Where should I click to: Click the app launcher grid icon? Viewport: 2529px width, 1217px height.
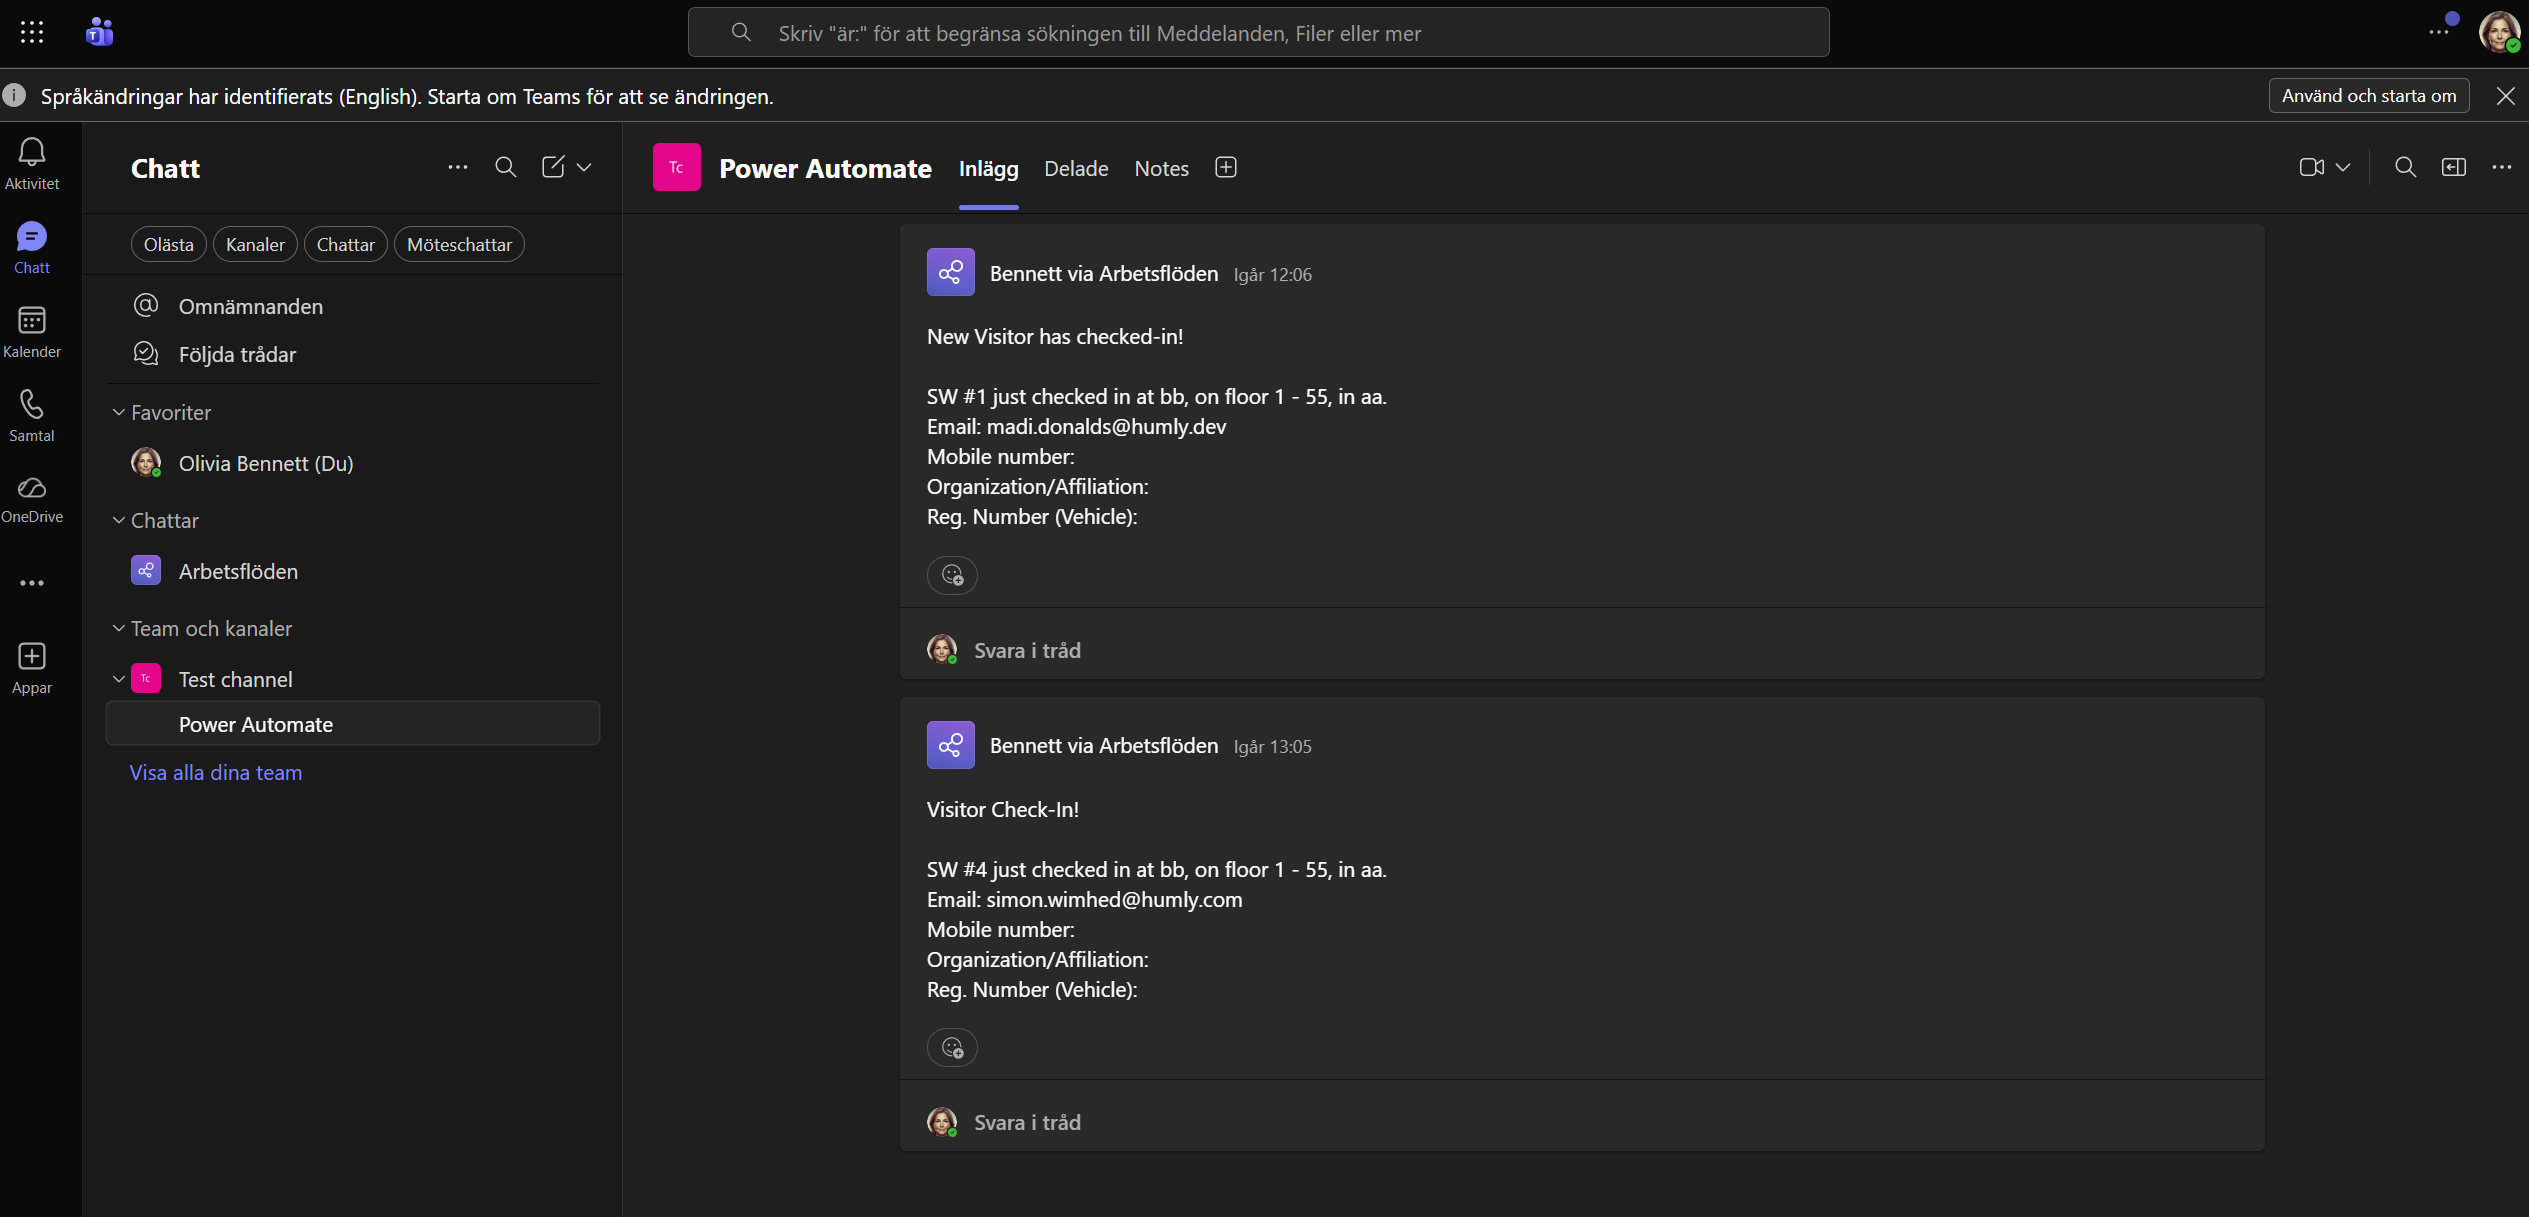[x=32, y=33]
